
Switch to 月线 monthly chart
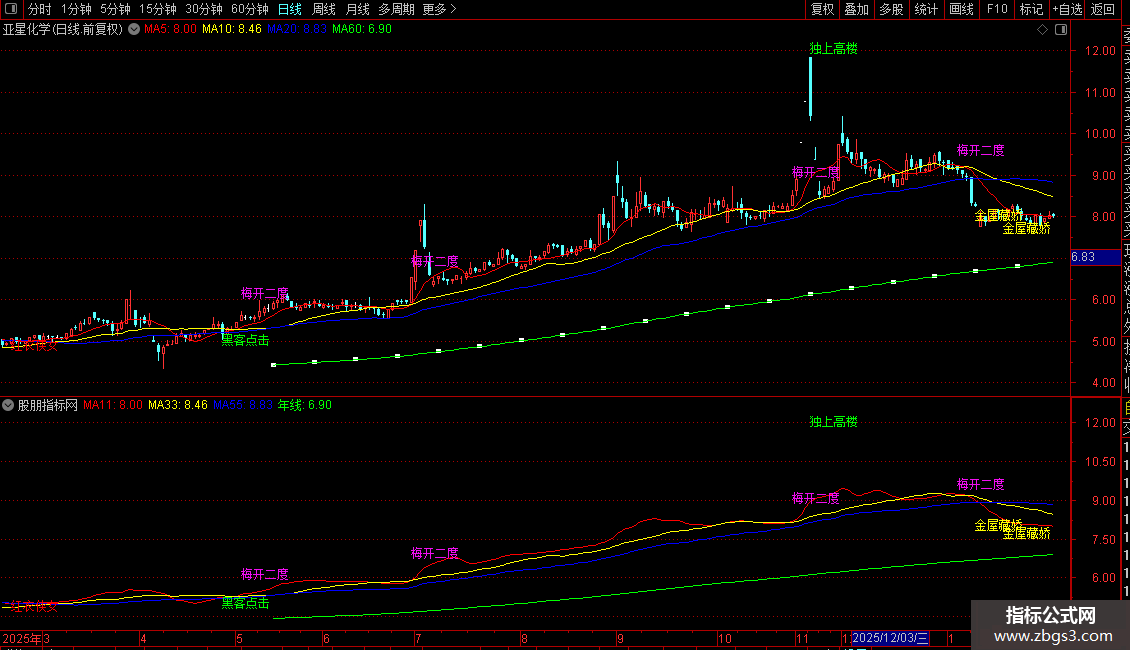coord(357,9)
